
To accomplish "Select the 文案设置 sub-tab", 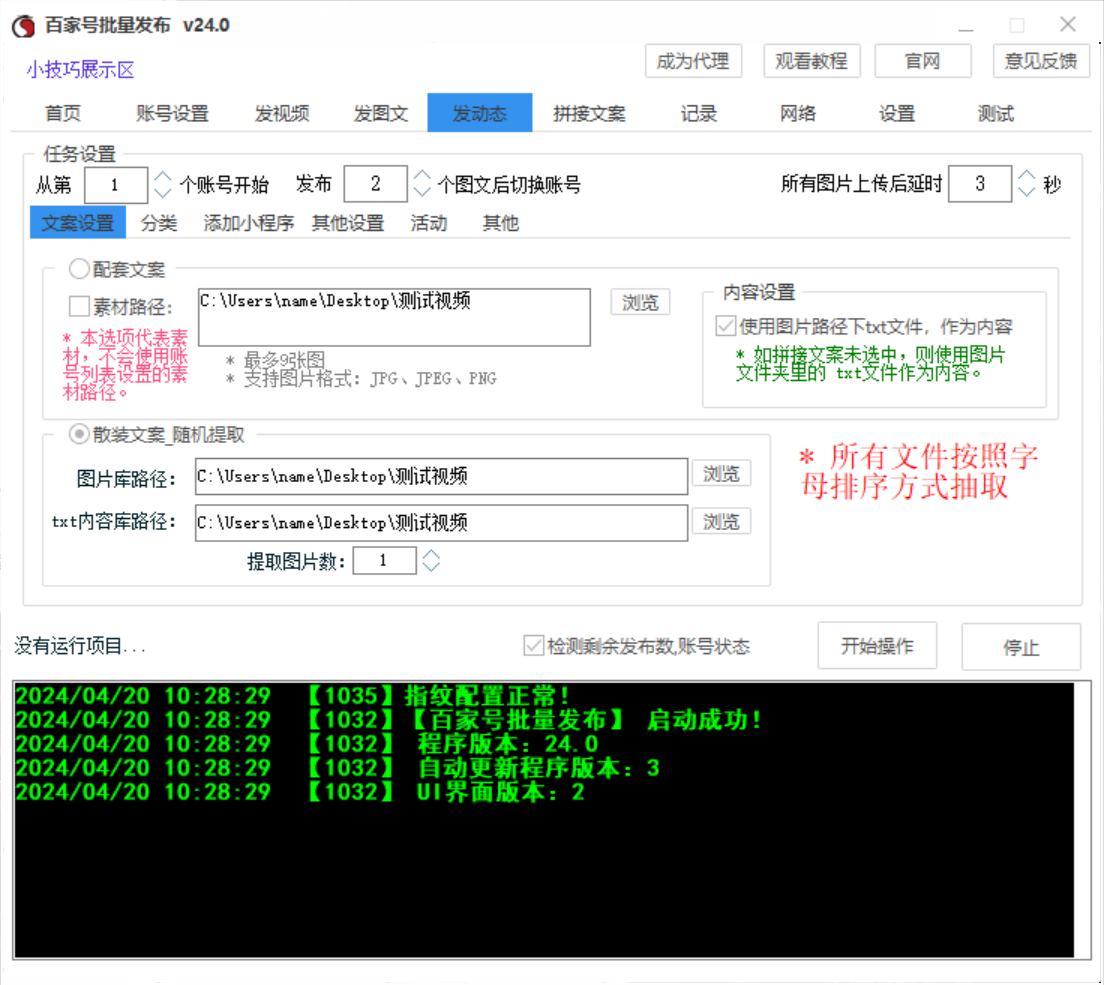I will [x=77, y=222].
